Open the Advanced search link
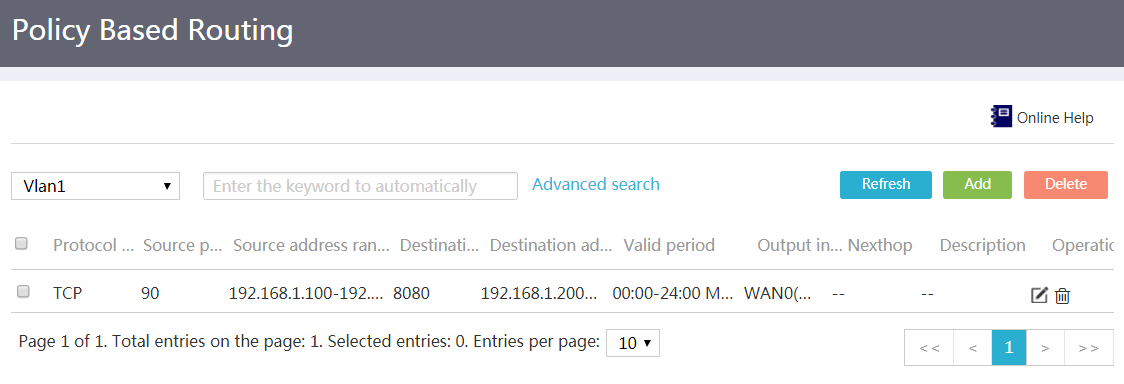The height and width of the screenshot is (384, 1124). [x=596, y=184]
